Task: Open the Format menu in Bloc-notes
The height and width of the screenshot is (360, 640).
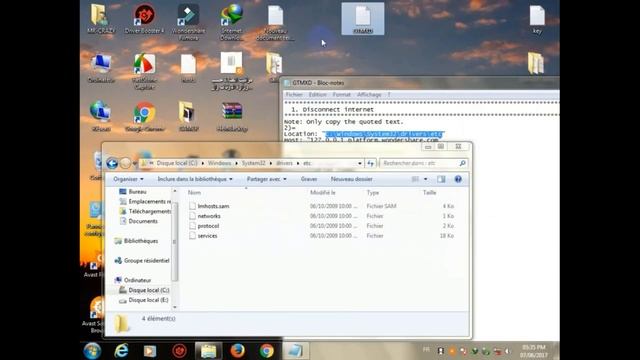Action: pyautogui.click(x=342, y=95)
